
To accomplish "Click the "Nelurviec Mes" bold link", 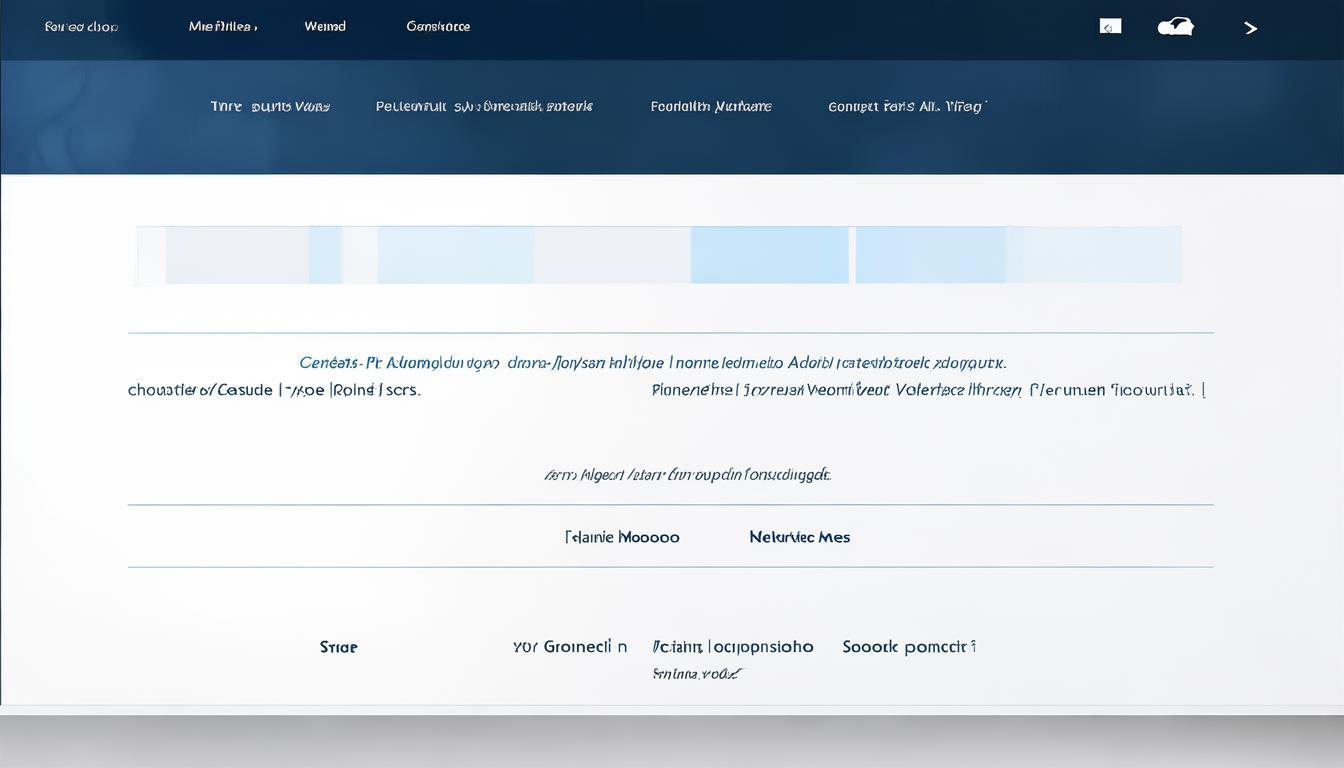I will coord(799,537).
